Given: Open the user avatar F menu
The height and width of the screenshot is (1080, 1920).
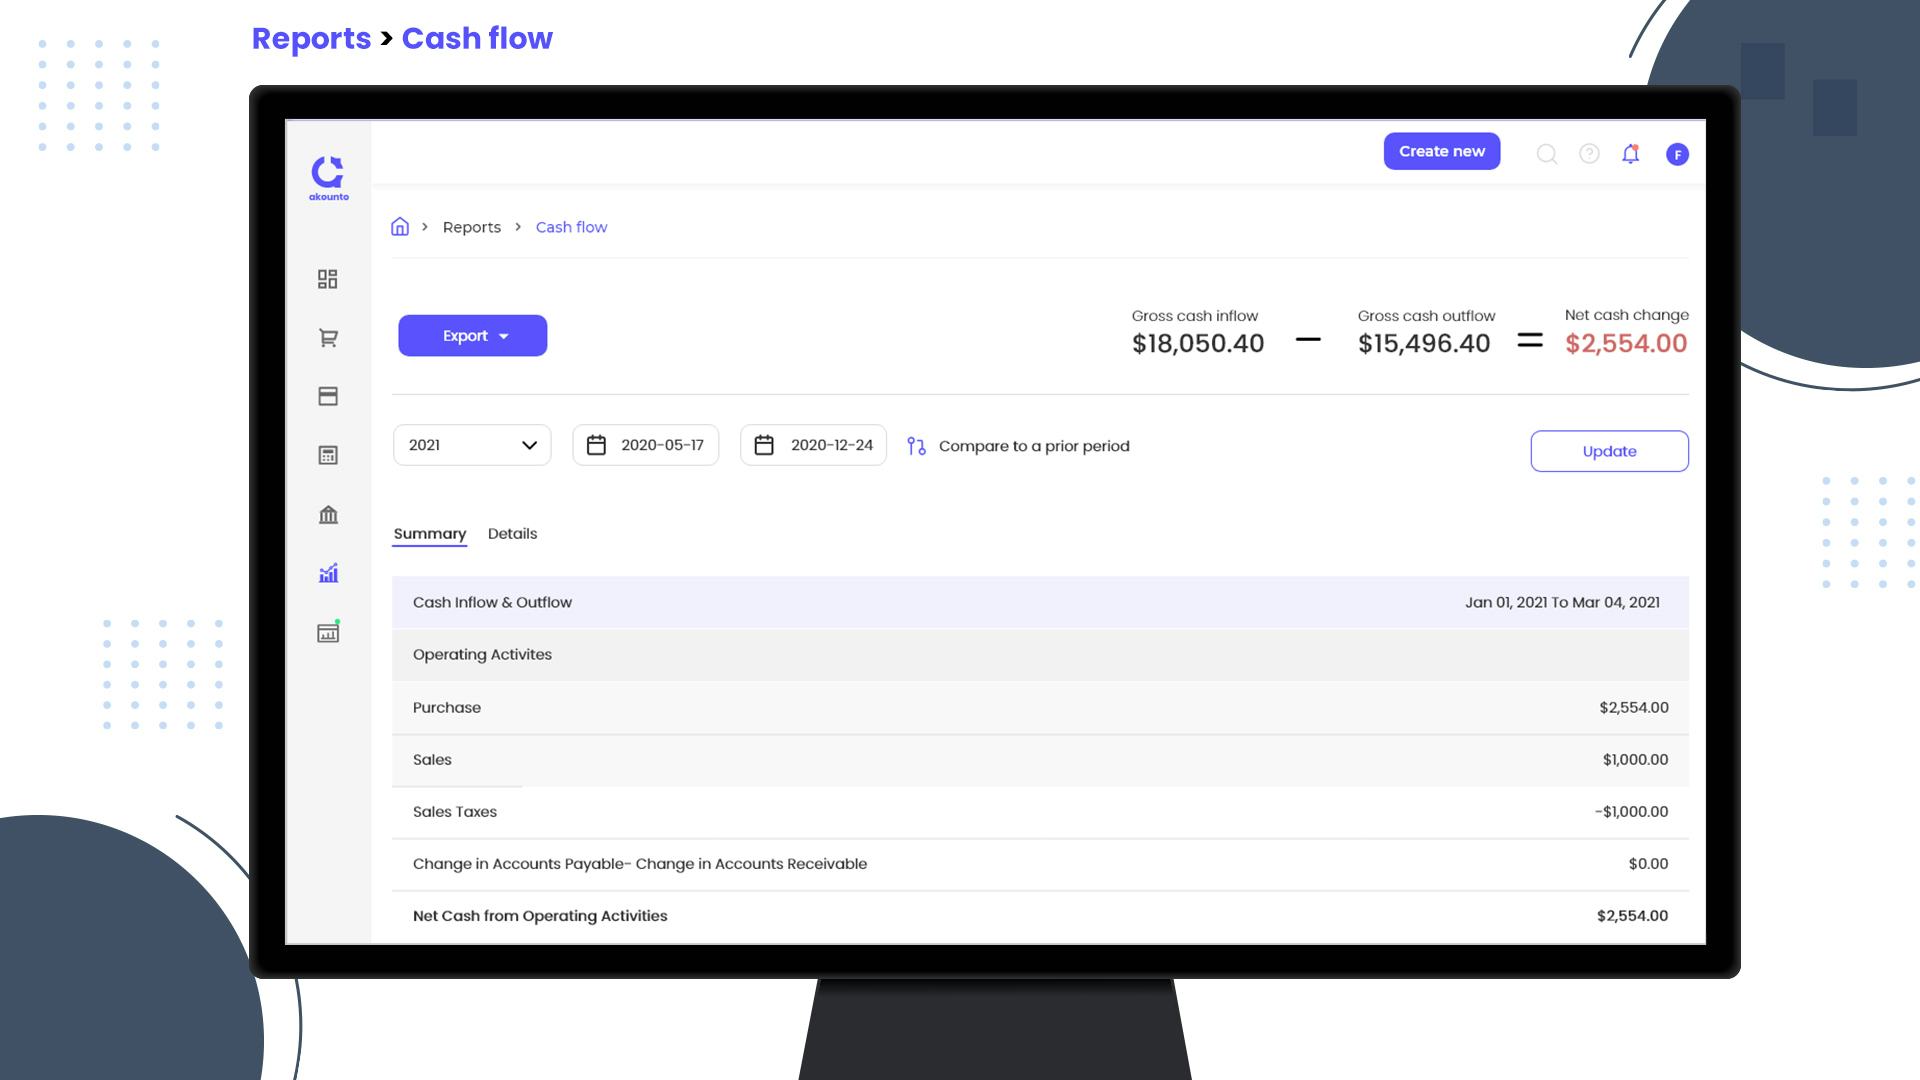Looking at the screenshot, I should coord(1677,154).
